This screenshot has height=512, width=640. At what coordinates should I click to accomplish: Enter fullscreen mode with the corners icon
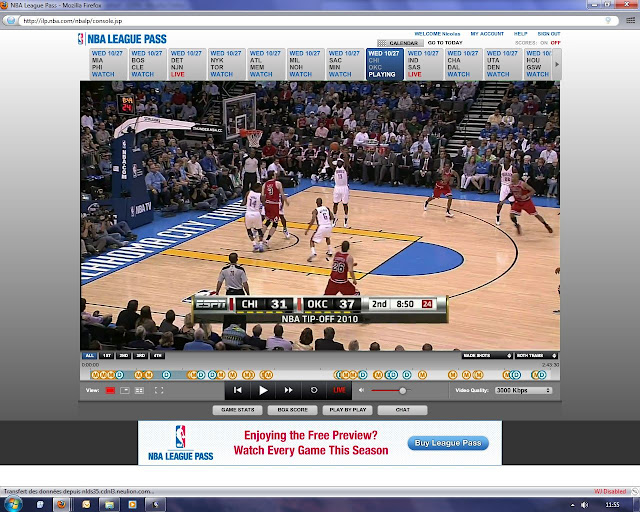159,390
